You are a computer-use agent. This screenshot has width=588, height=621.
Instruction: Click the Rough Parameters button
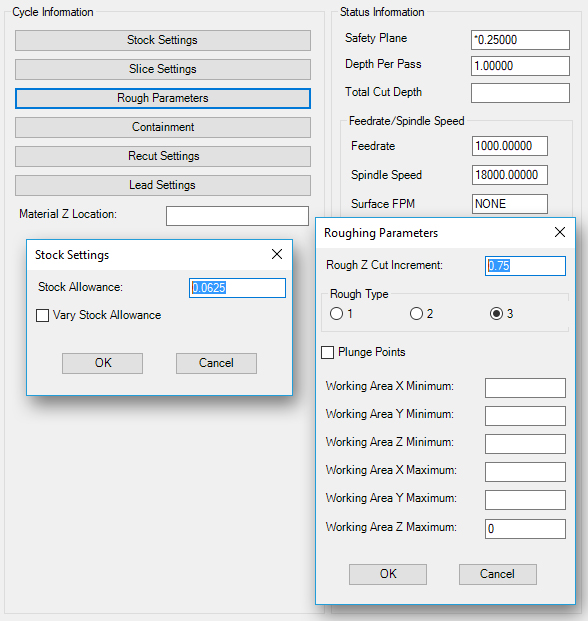(x=163, y=98)
